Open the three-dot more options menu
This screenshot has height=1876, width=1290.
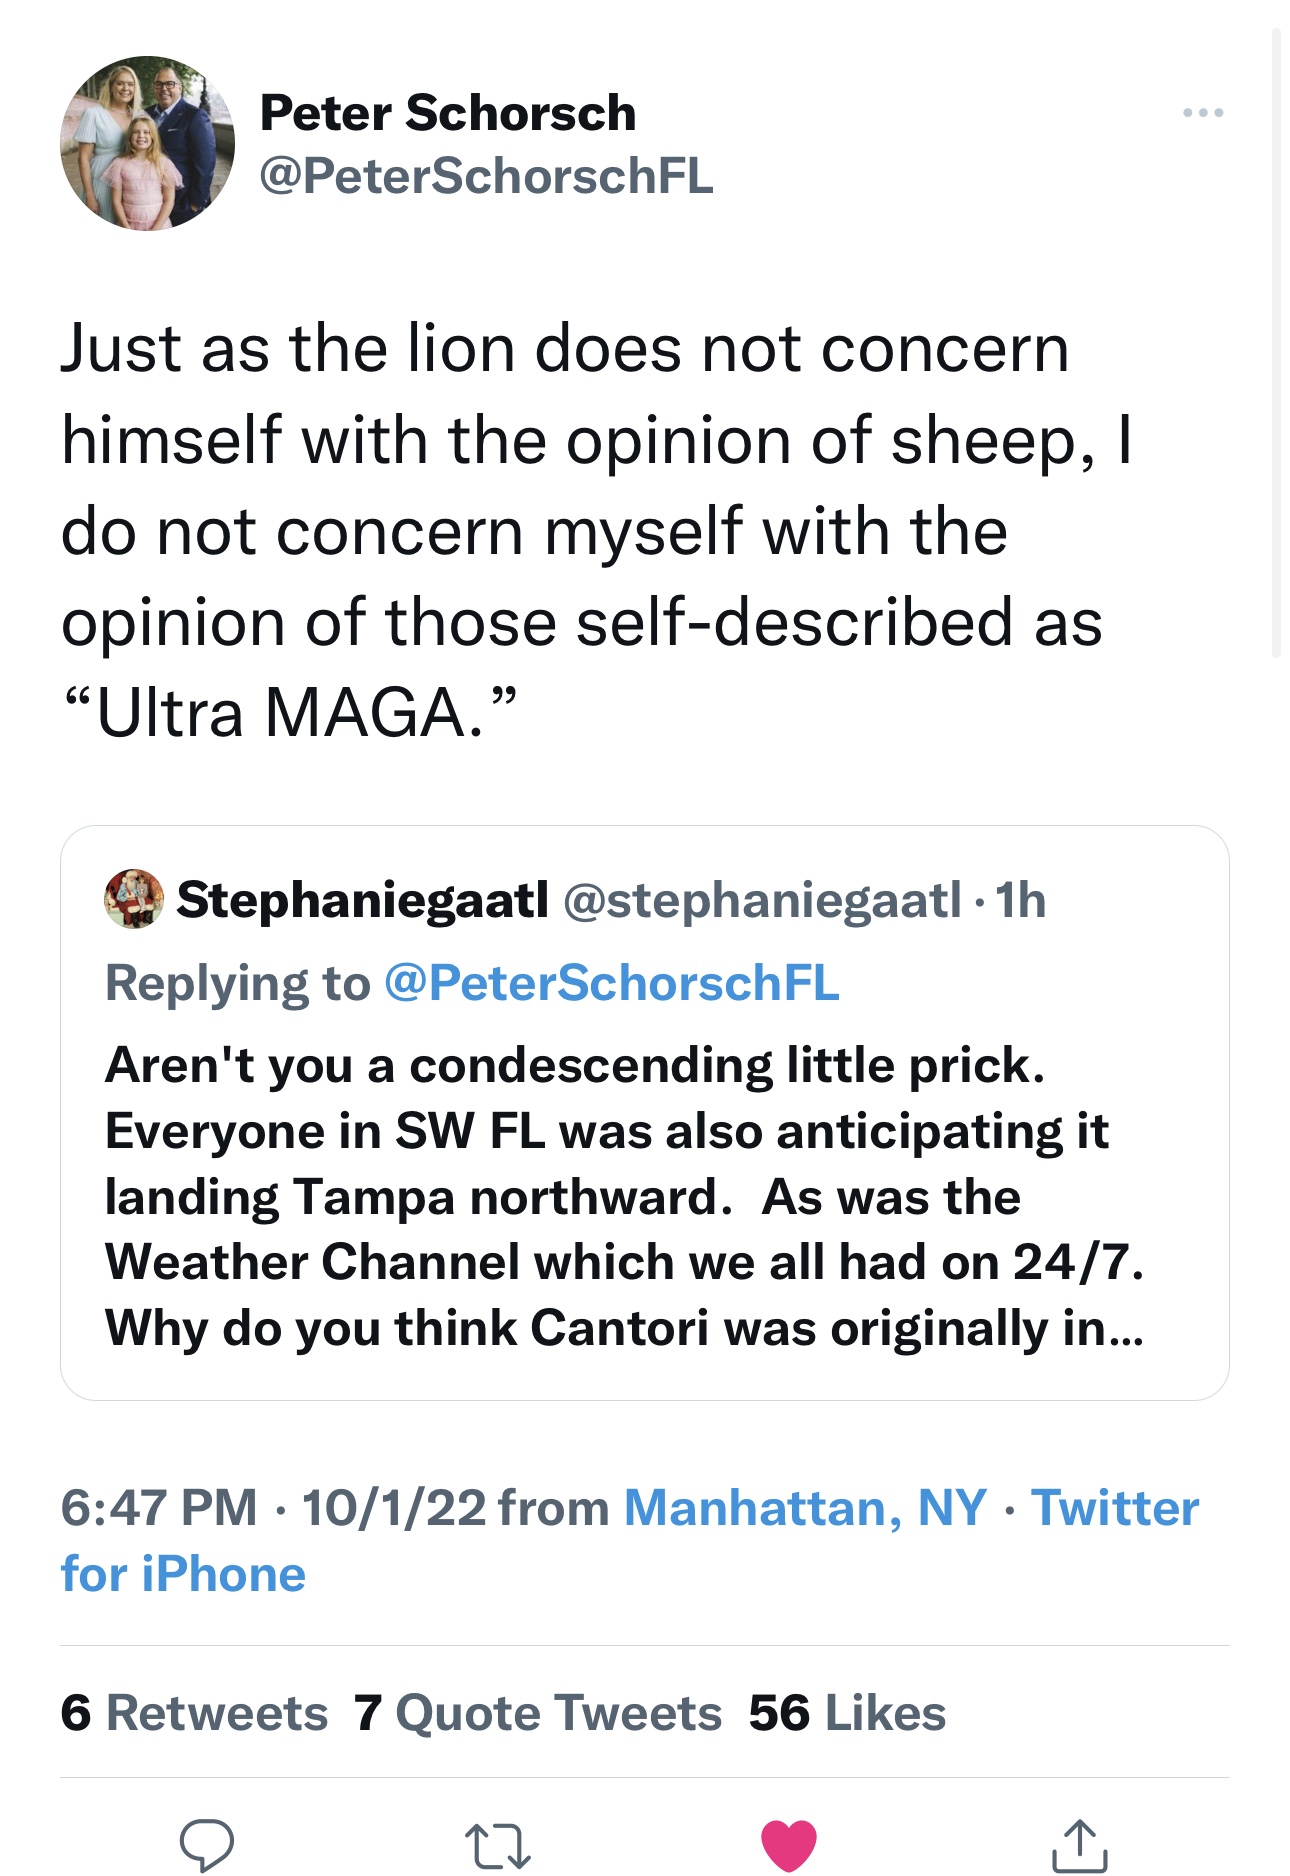point(1202,113)
